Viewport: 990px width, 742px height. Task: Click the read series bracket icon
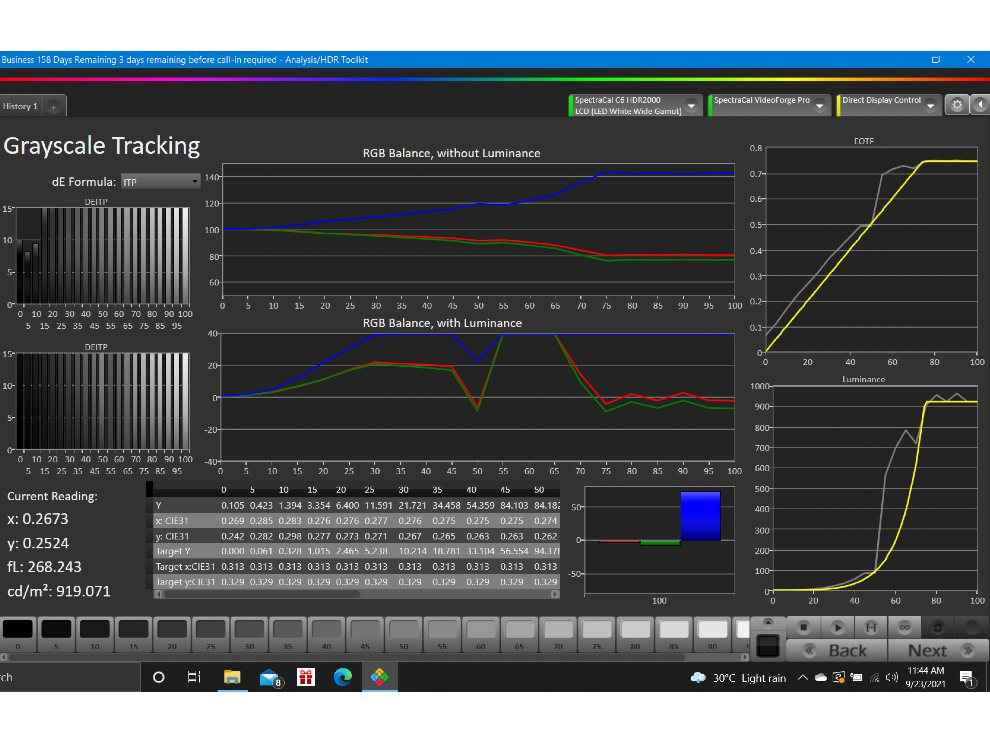(871, 627)
